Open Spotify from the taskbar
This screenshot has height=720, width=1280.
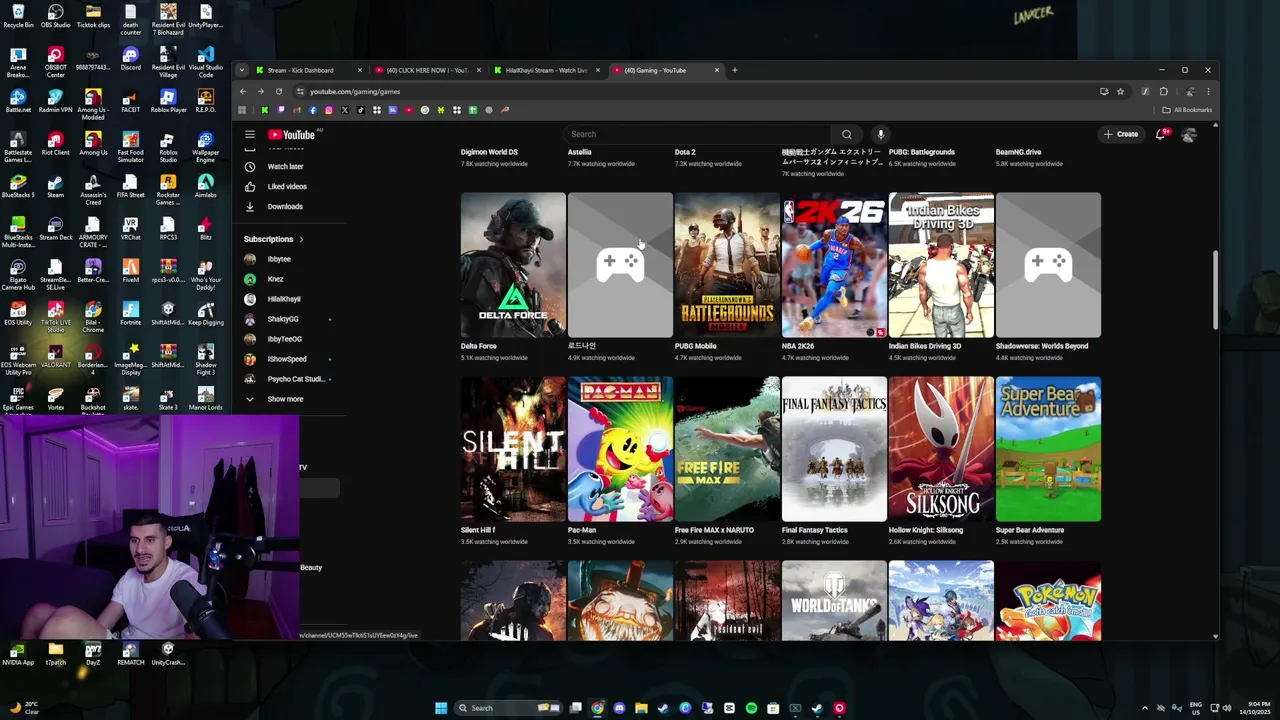(751, 708)
